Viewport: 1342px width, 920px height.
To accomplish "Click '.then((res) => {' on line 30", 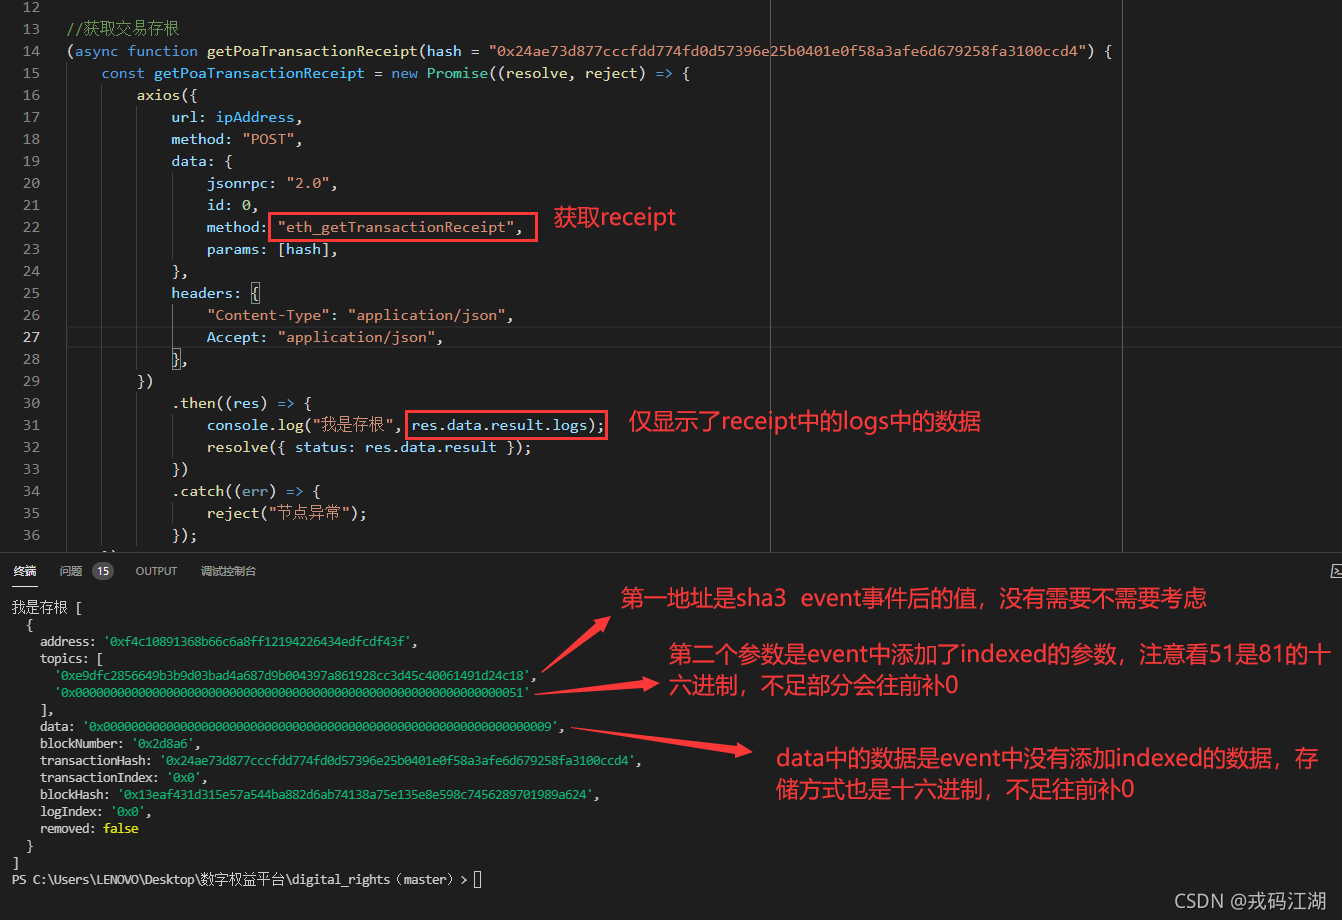I will coord(242,403).
